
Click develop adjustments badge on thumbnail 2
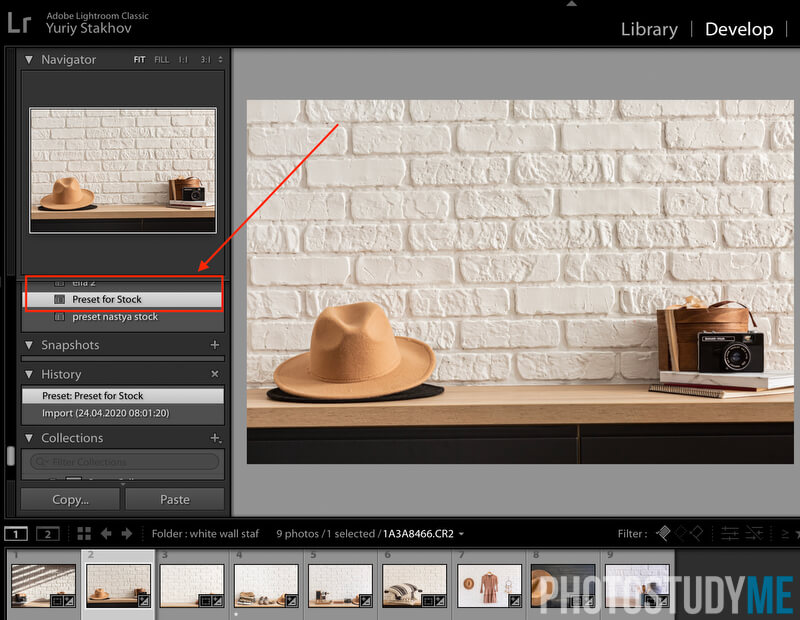(144, 601)
